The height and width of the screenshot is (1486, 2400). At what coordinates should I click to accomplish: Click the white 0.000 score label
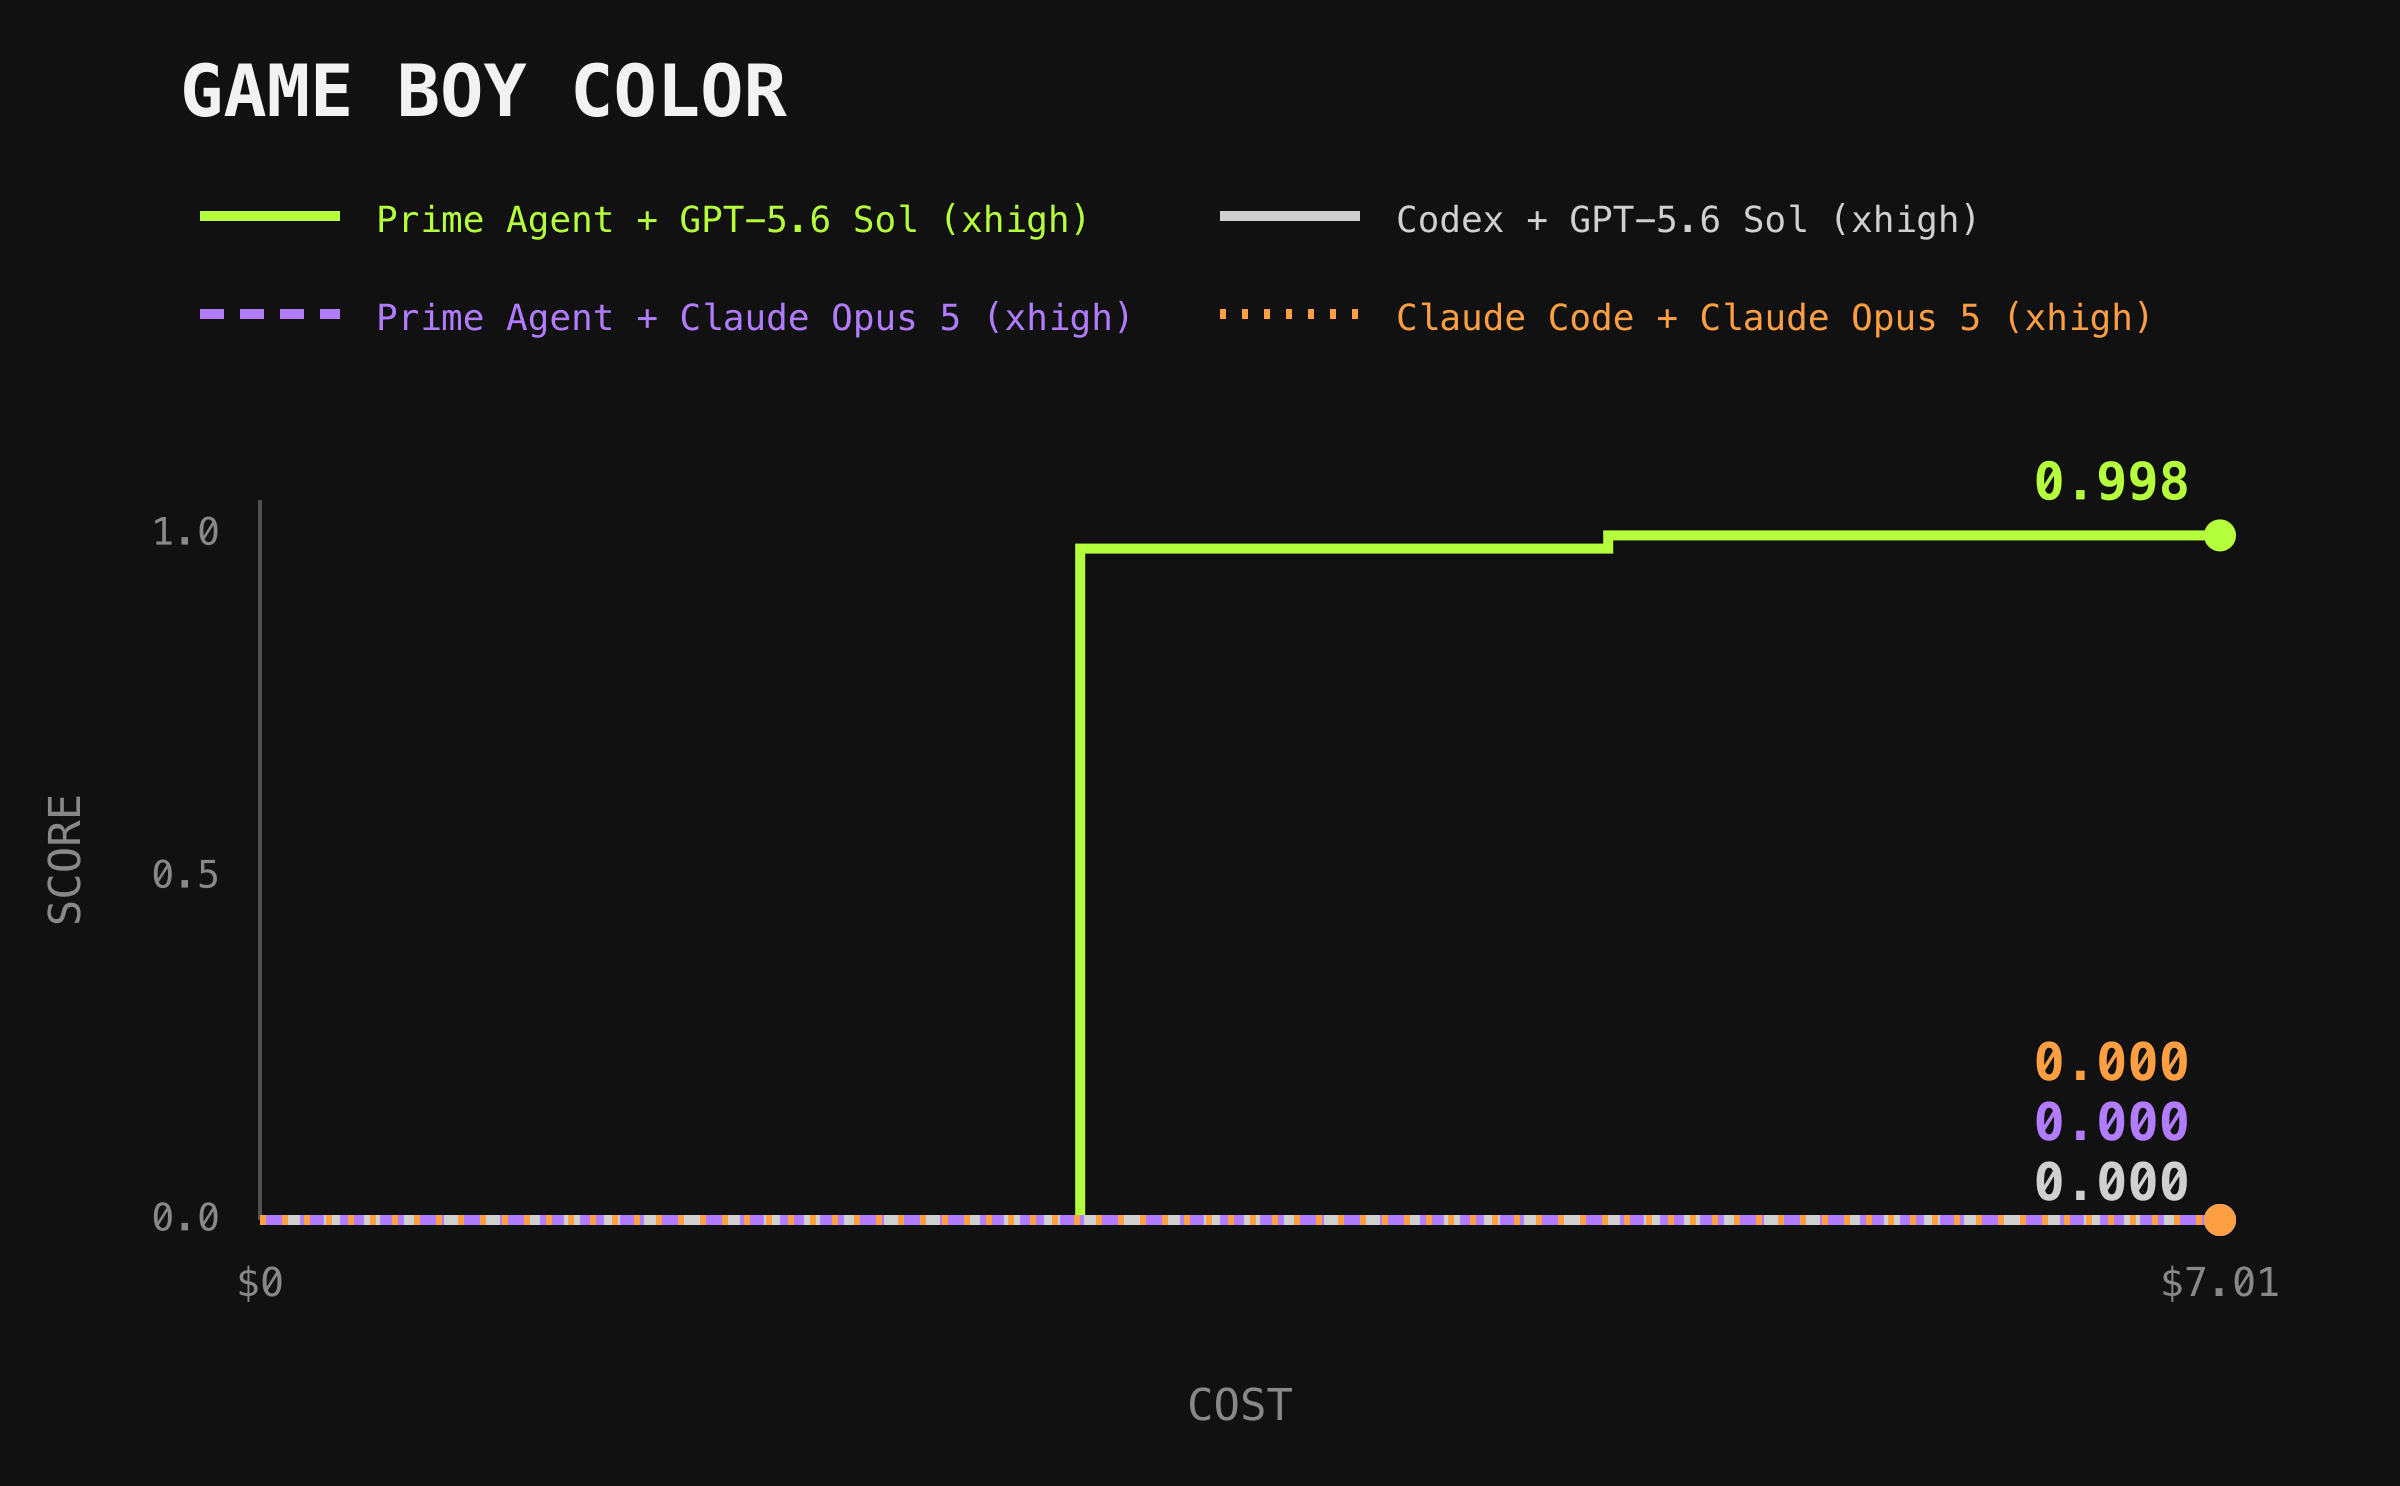click(2112, 1182)
